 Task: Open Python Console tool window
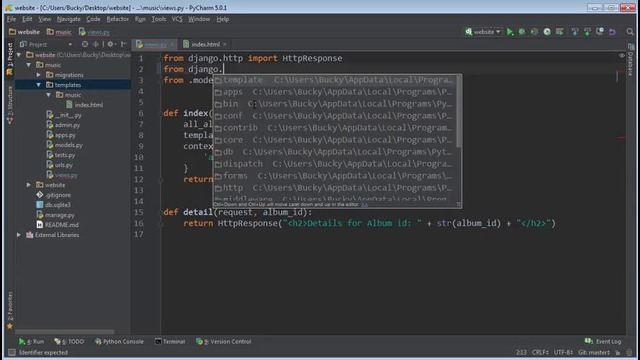(119, 342)
